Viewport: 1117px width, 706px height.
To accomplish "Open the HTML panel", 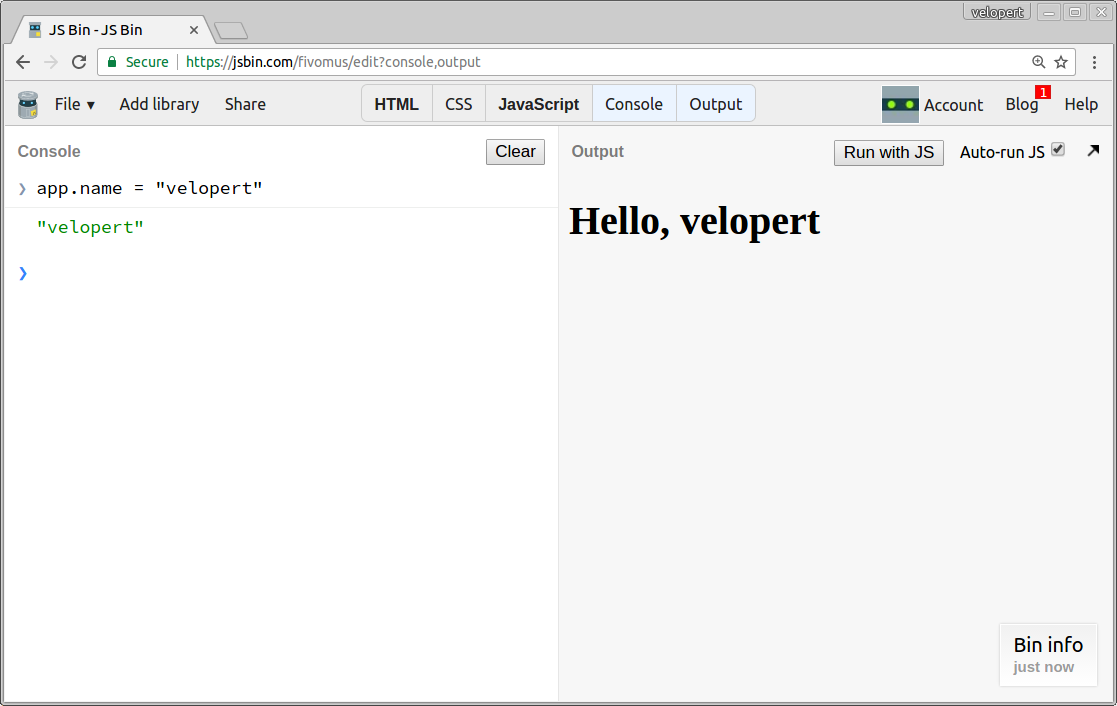I will [396, 103].
